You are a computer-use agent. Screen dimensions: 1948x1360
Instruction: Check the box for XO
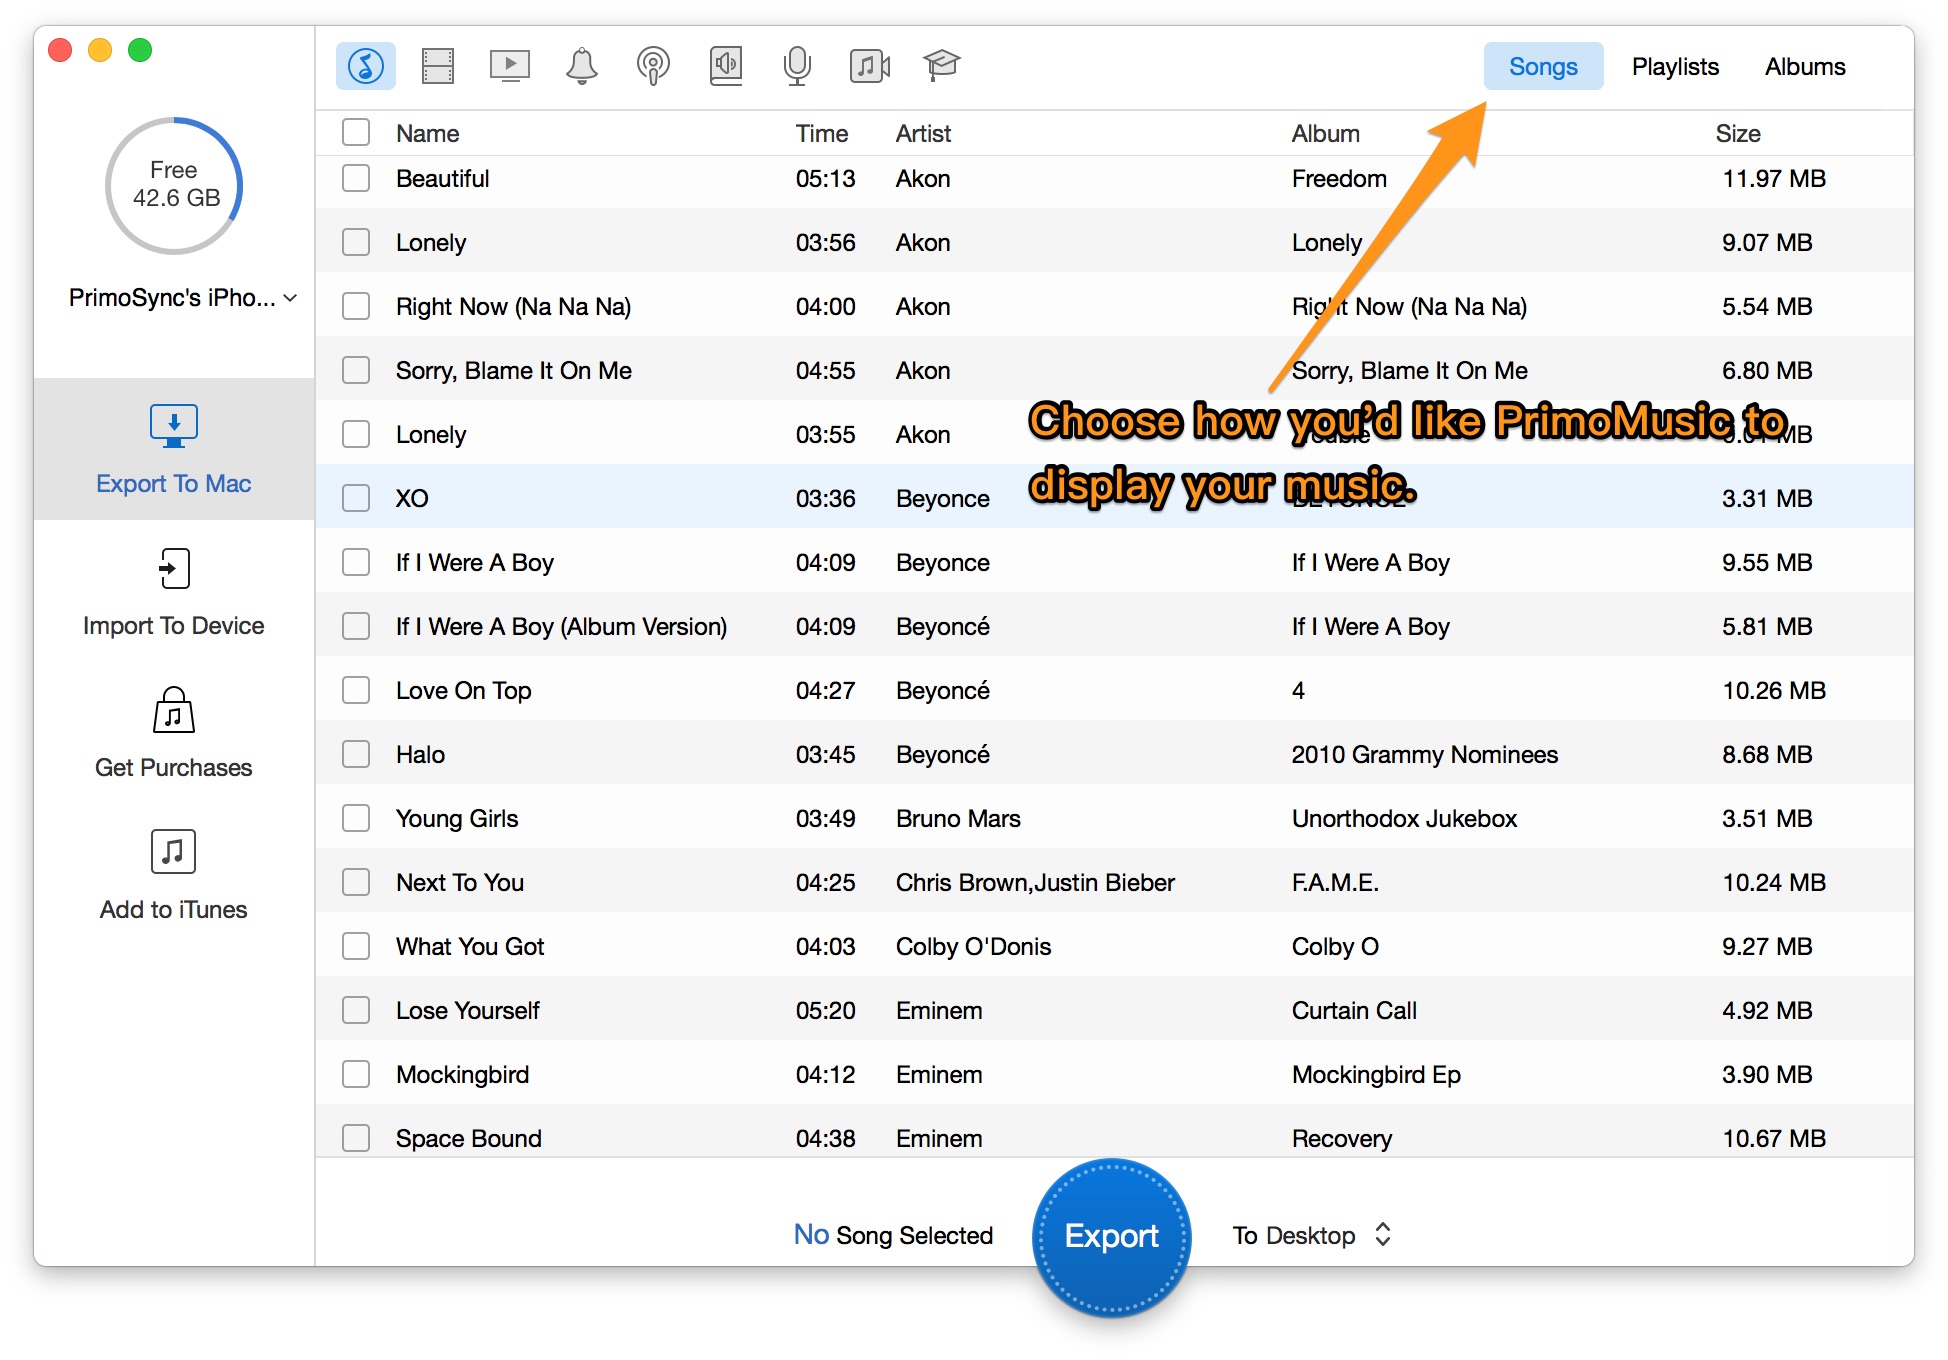356,498
